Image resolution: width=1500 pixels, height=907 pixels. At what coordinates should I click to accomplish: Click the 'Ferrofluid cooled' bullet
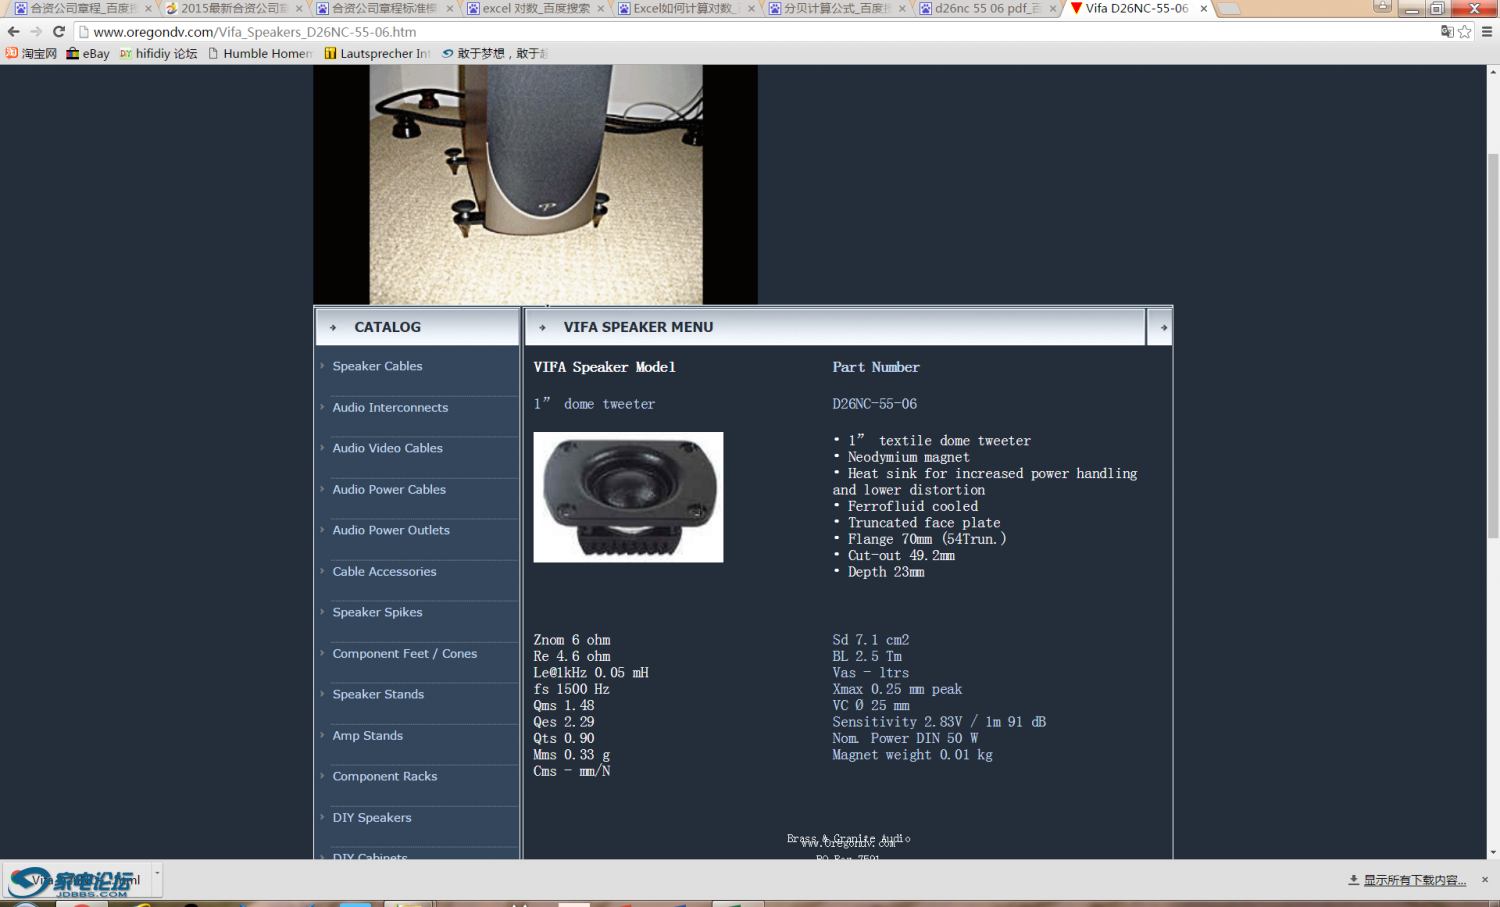coord(912,506)
